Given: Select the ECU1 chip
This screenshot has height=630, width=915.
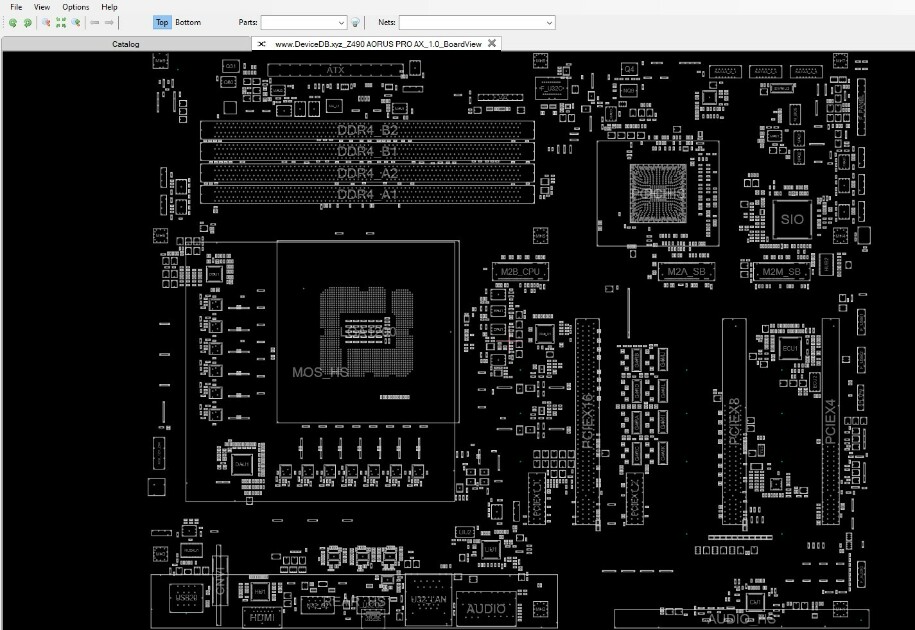Looking at the screenshot, I should coord(790,348).
